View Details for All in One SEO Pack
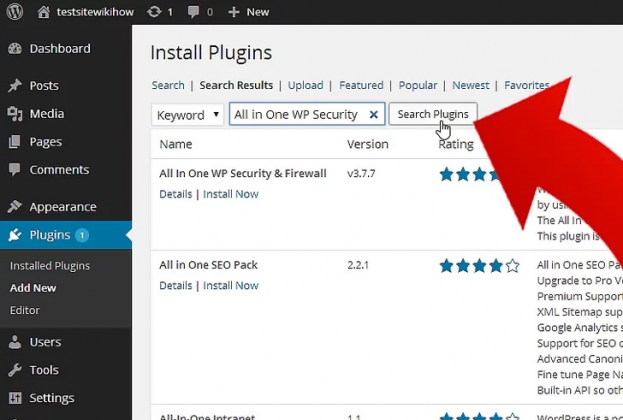623x420 pixels. tap(175, 286)
